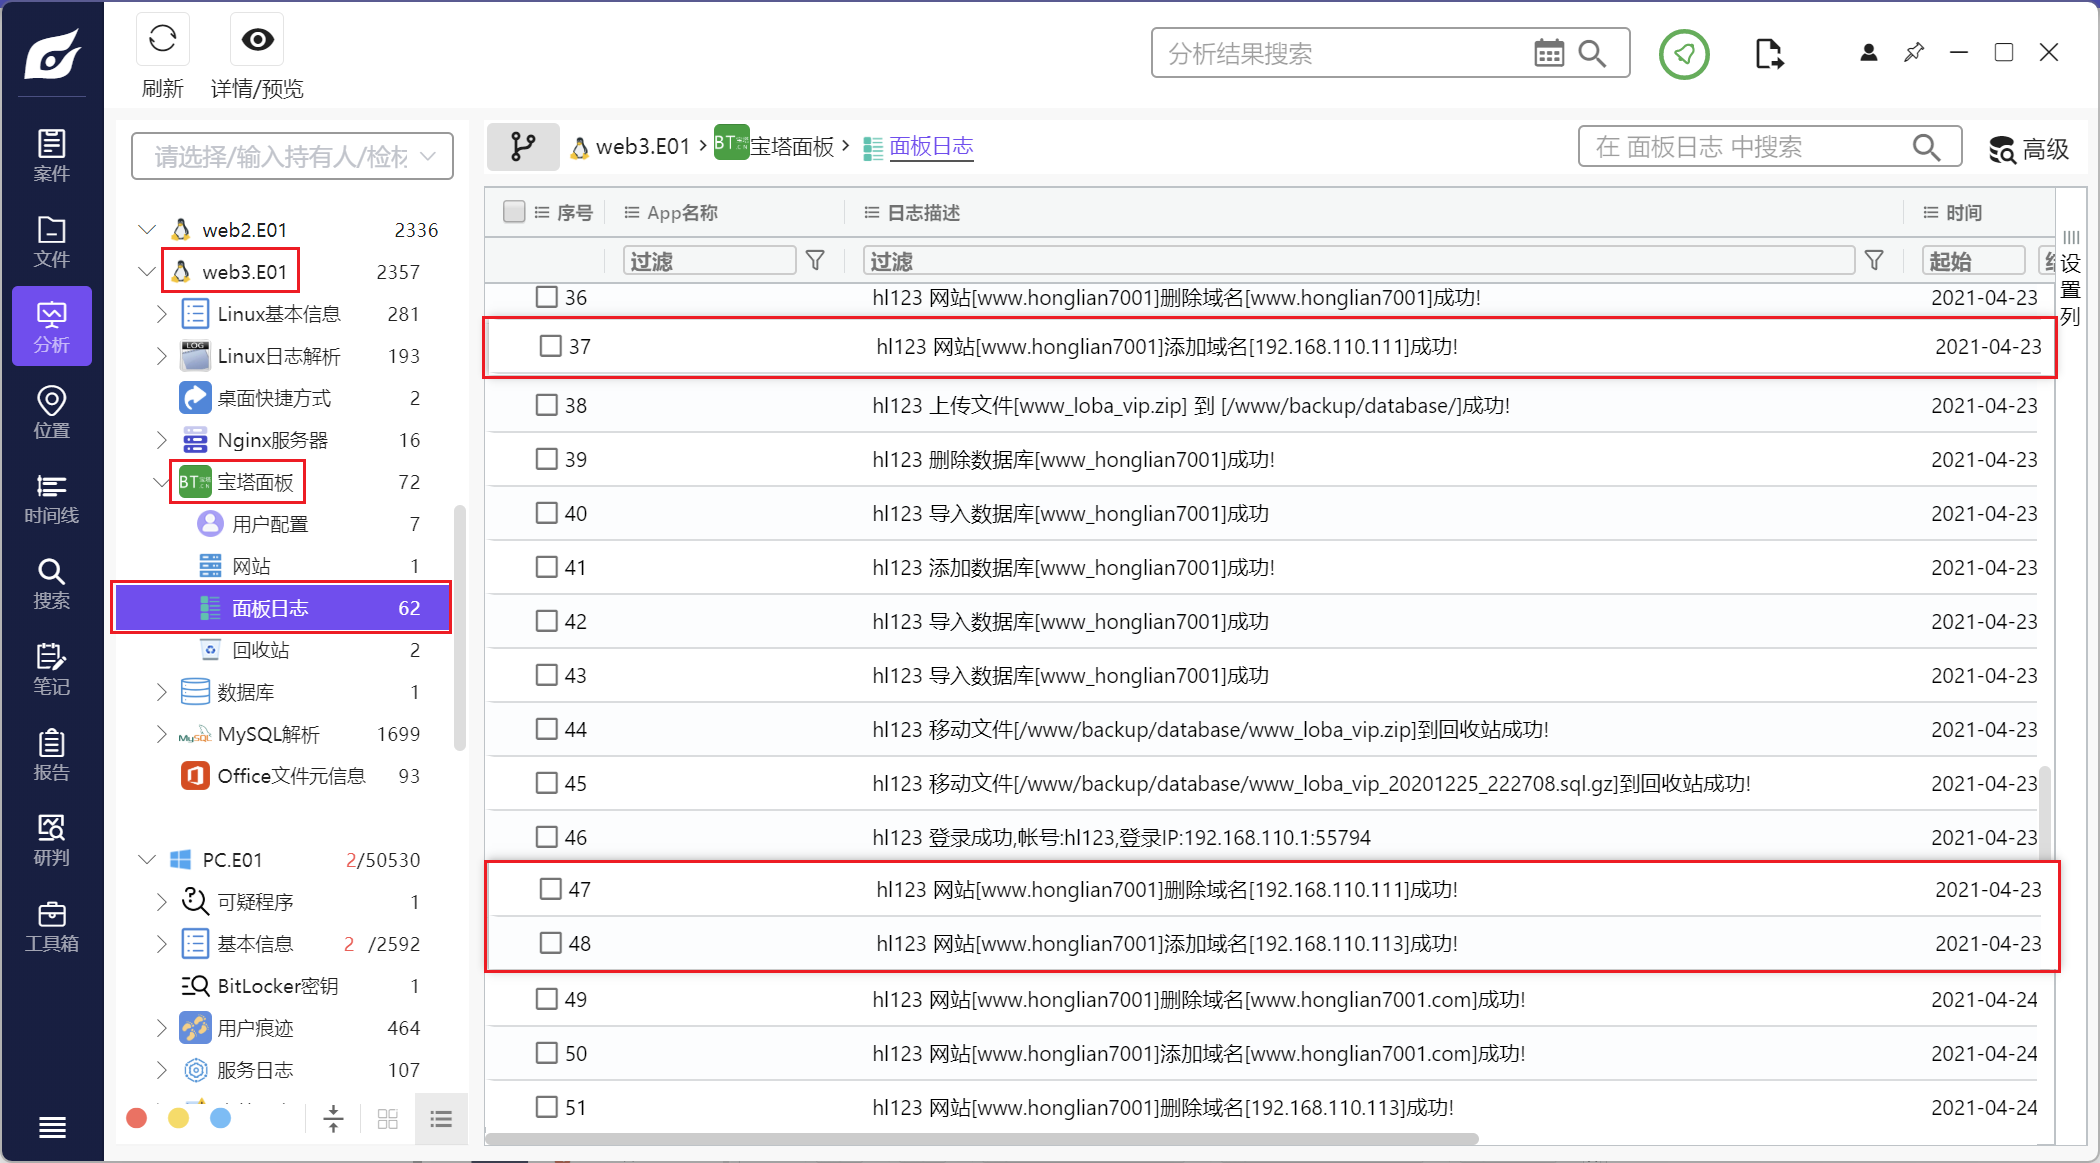Screen dimensions: 2100x1163
Task: Open the 报告 report sidebar icon
Action: 51,755
